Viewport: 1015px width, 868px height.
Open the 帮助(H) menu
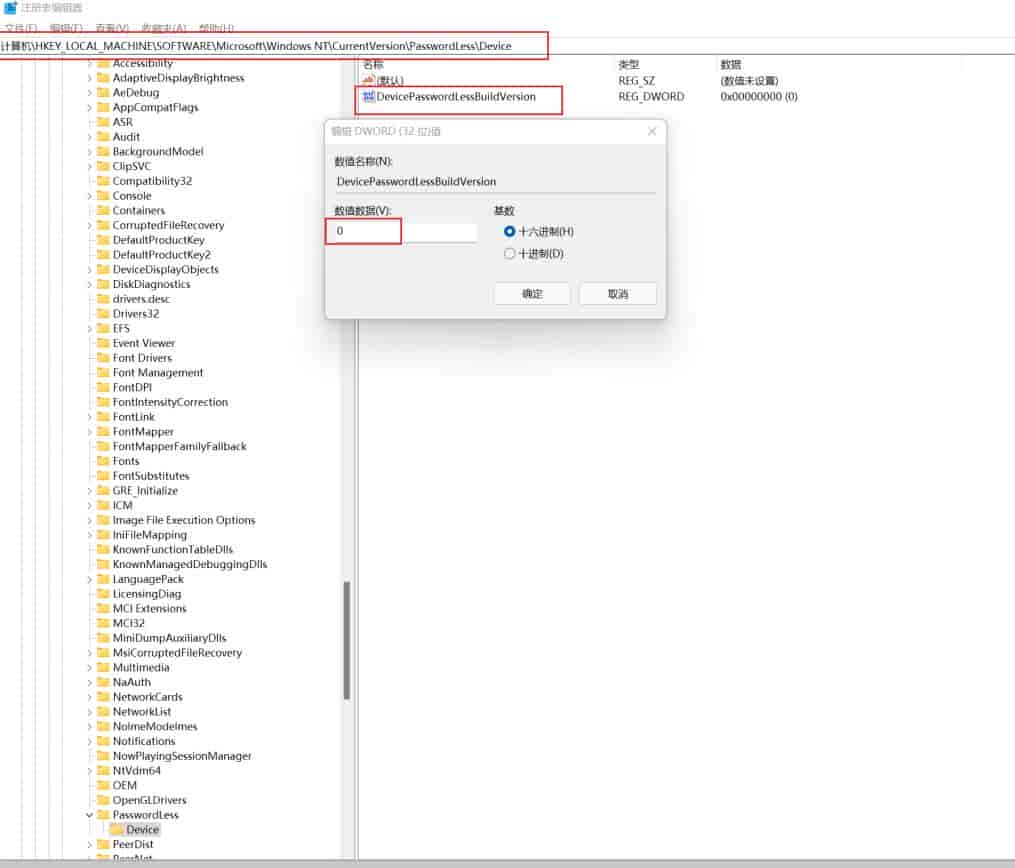(216, 28)
